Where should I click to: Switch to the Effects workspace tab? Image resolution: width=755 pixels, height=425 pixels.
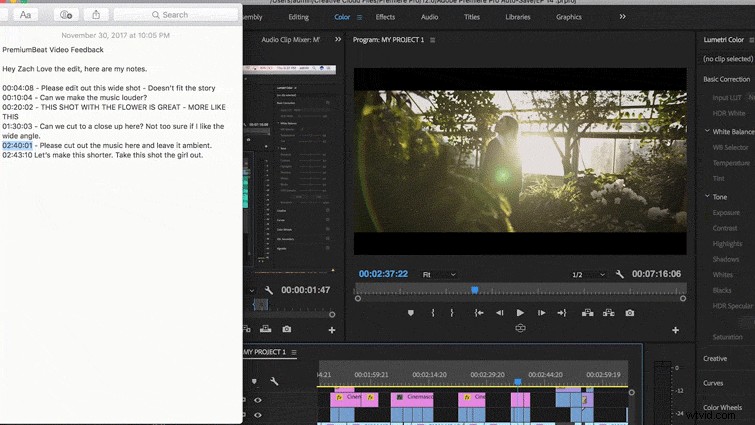385,17
